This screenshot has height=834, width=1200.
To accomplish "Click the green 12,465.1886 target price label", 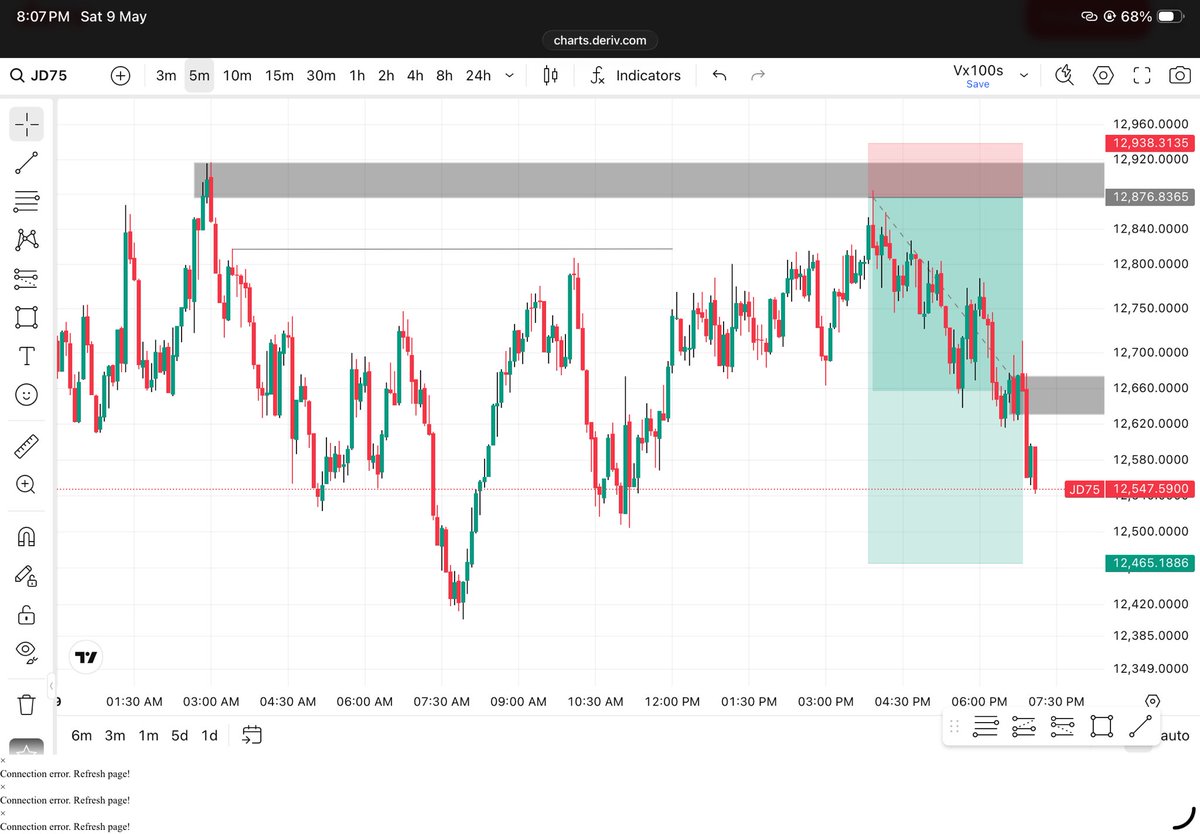I will 1149,564.
